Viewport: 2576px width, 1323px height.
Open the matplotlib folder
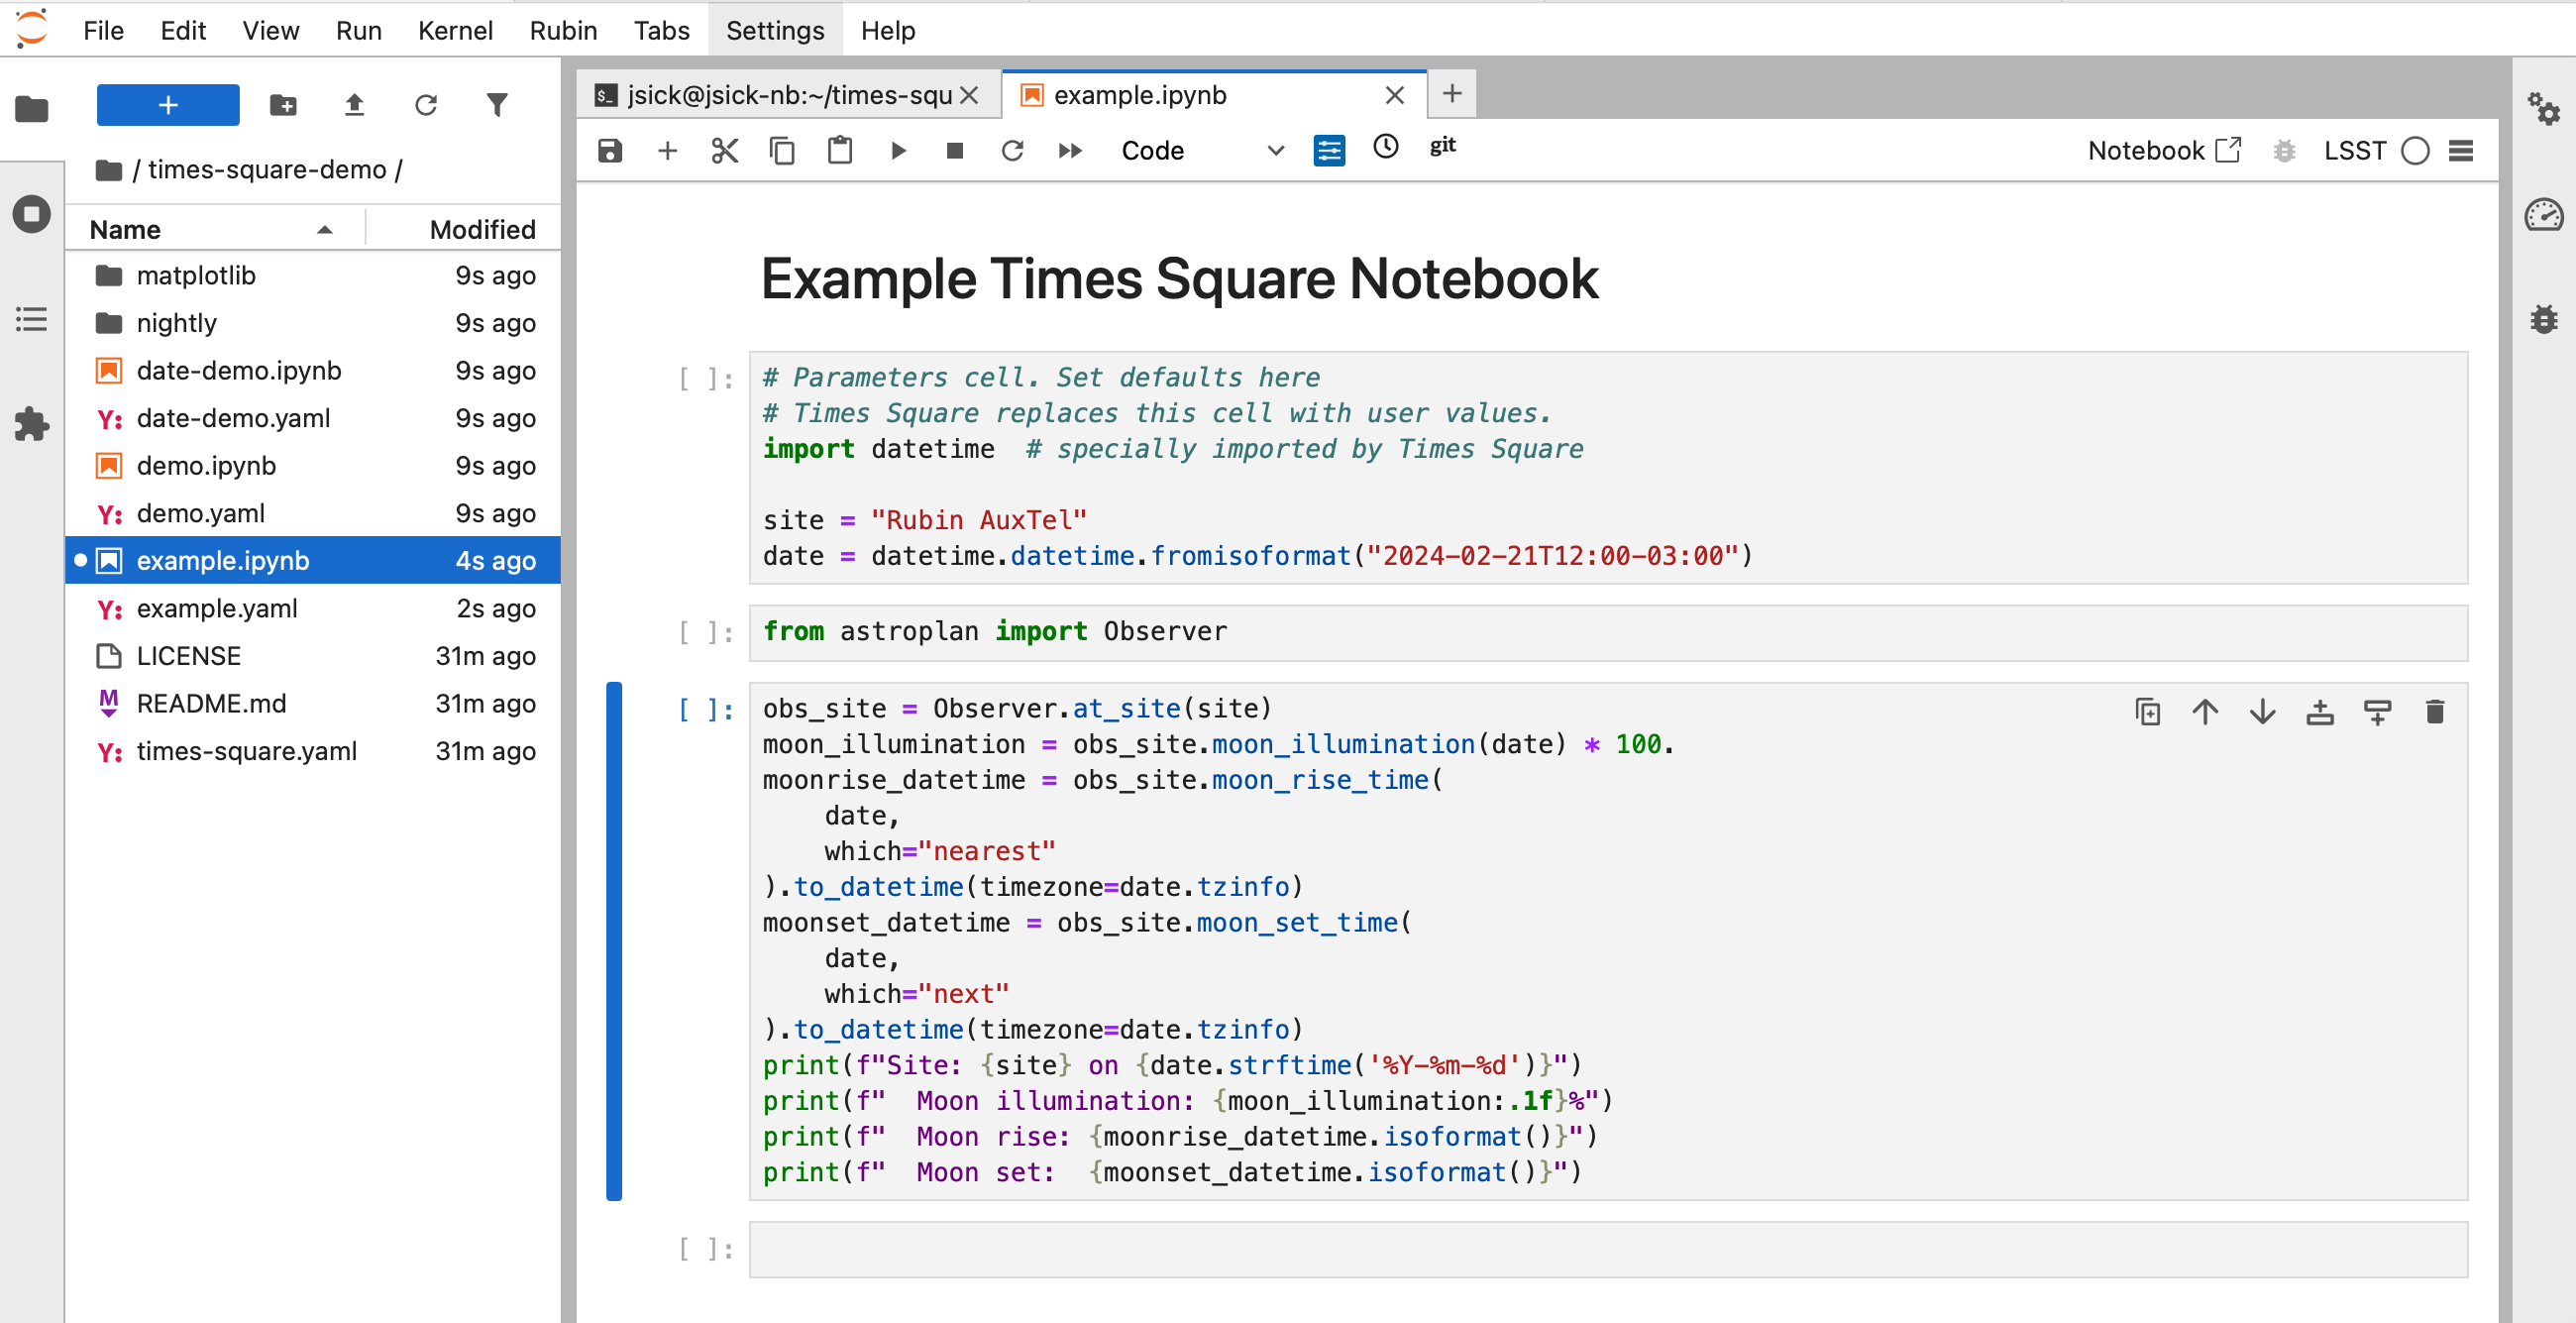[314, 275]
